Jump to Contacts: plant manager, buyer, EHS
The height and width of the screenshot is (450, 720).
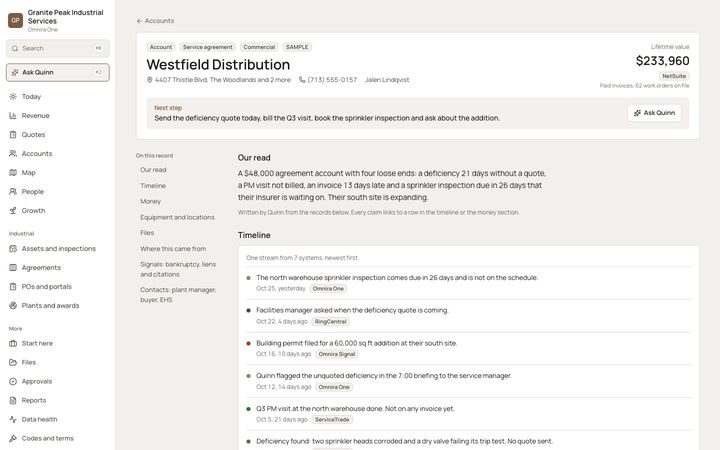click(x=178, y=295)
